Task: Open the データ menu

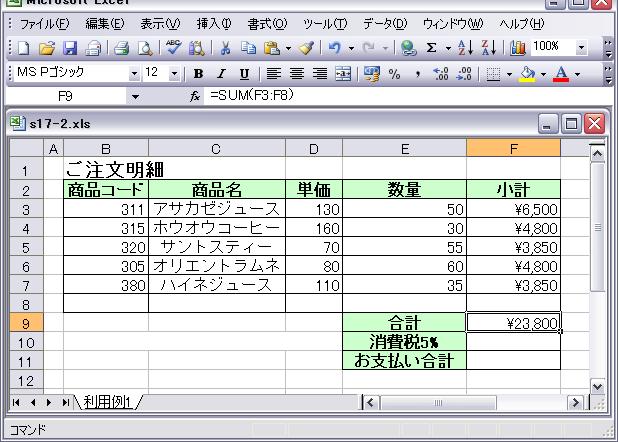Action: pos(385,24)
